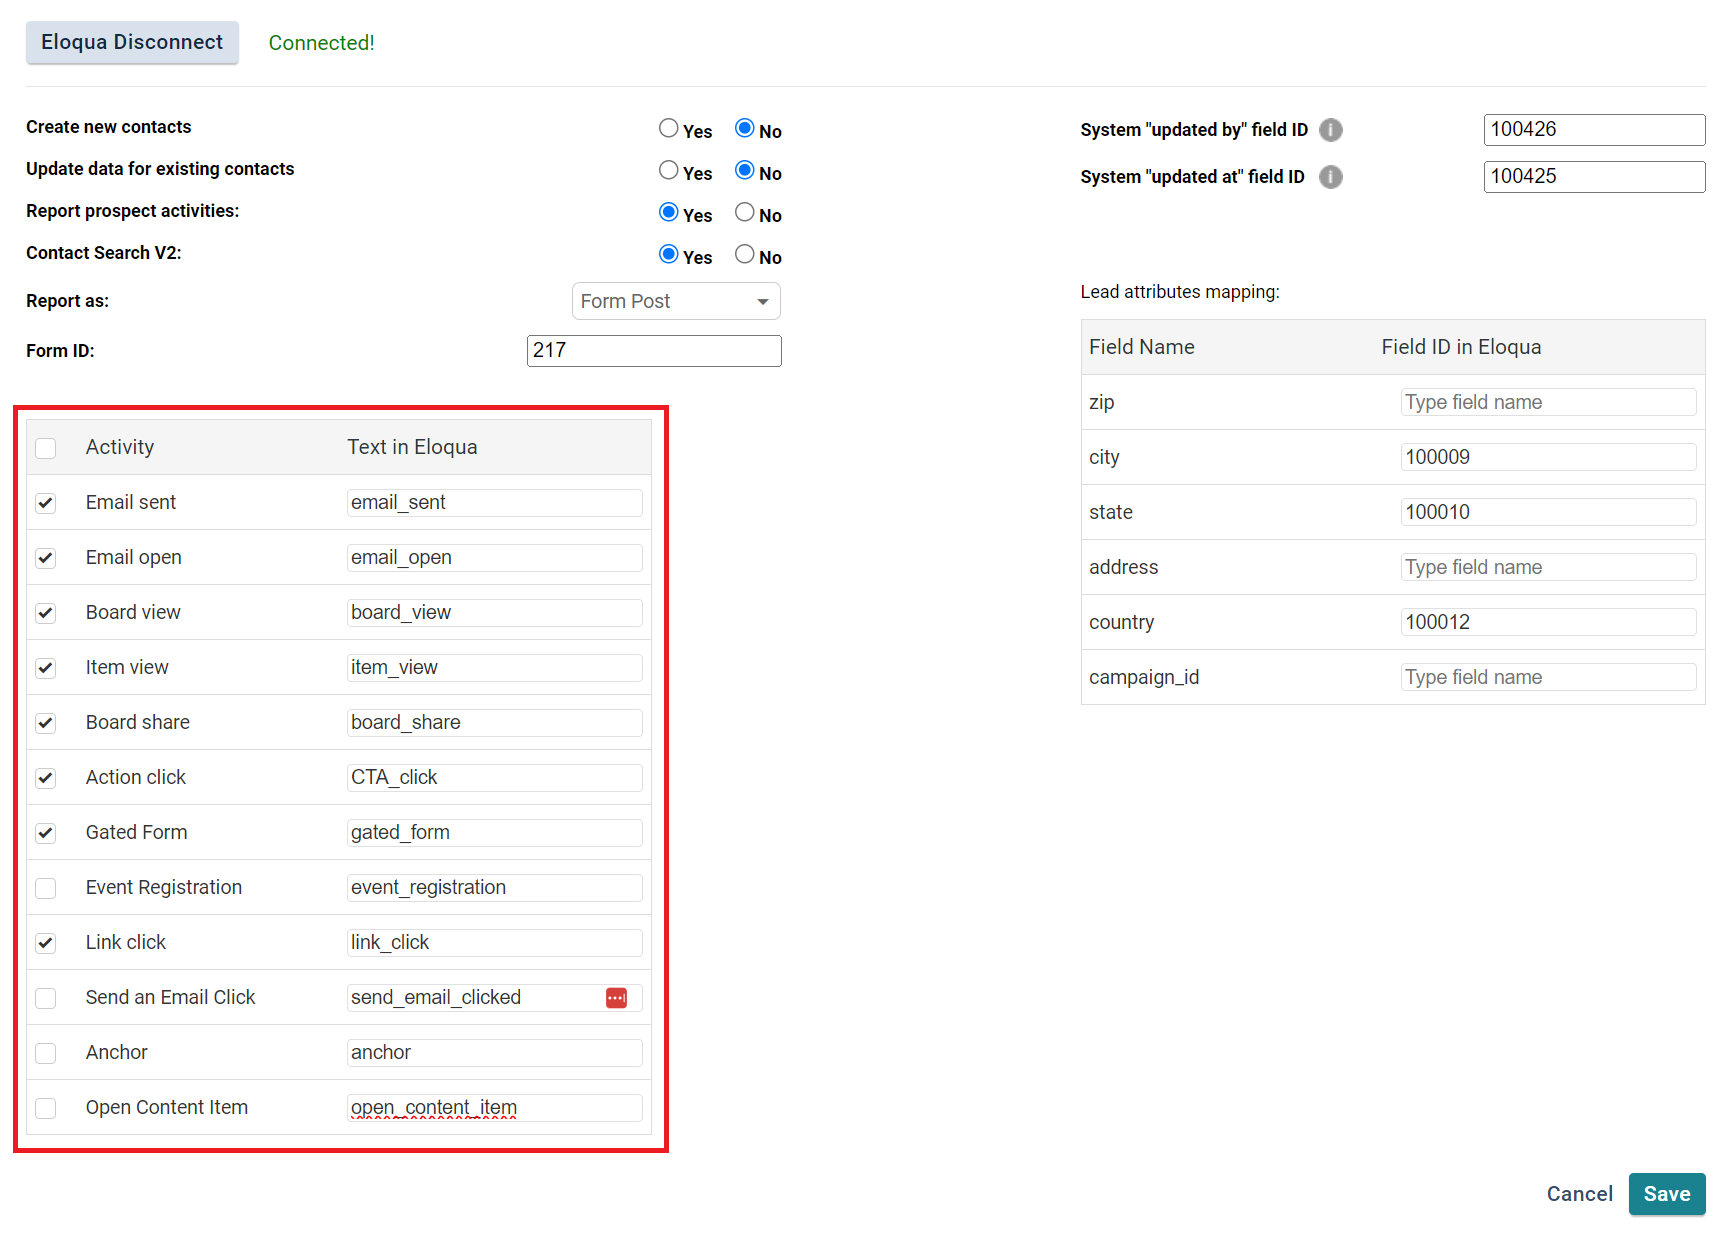Click the Form ID input field
This screenshot has height=1245, width=1728.
click(x=654, y=350)
